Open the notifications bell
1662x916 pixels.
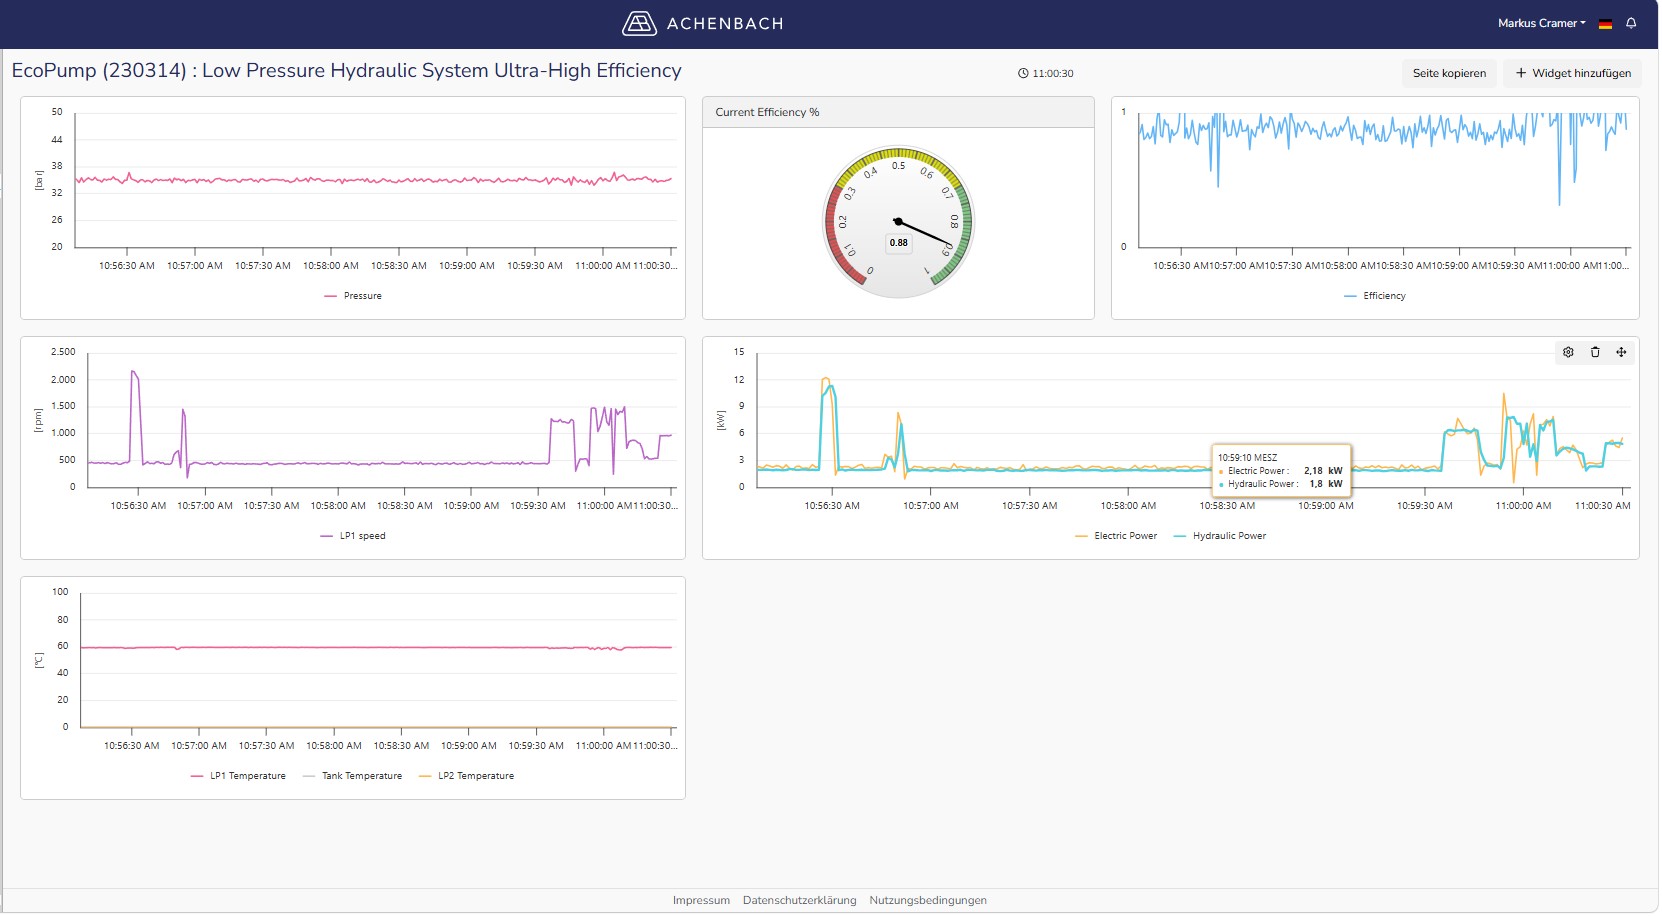[x=1632, y=23]
